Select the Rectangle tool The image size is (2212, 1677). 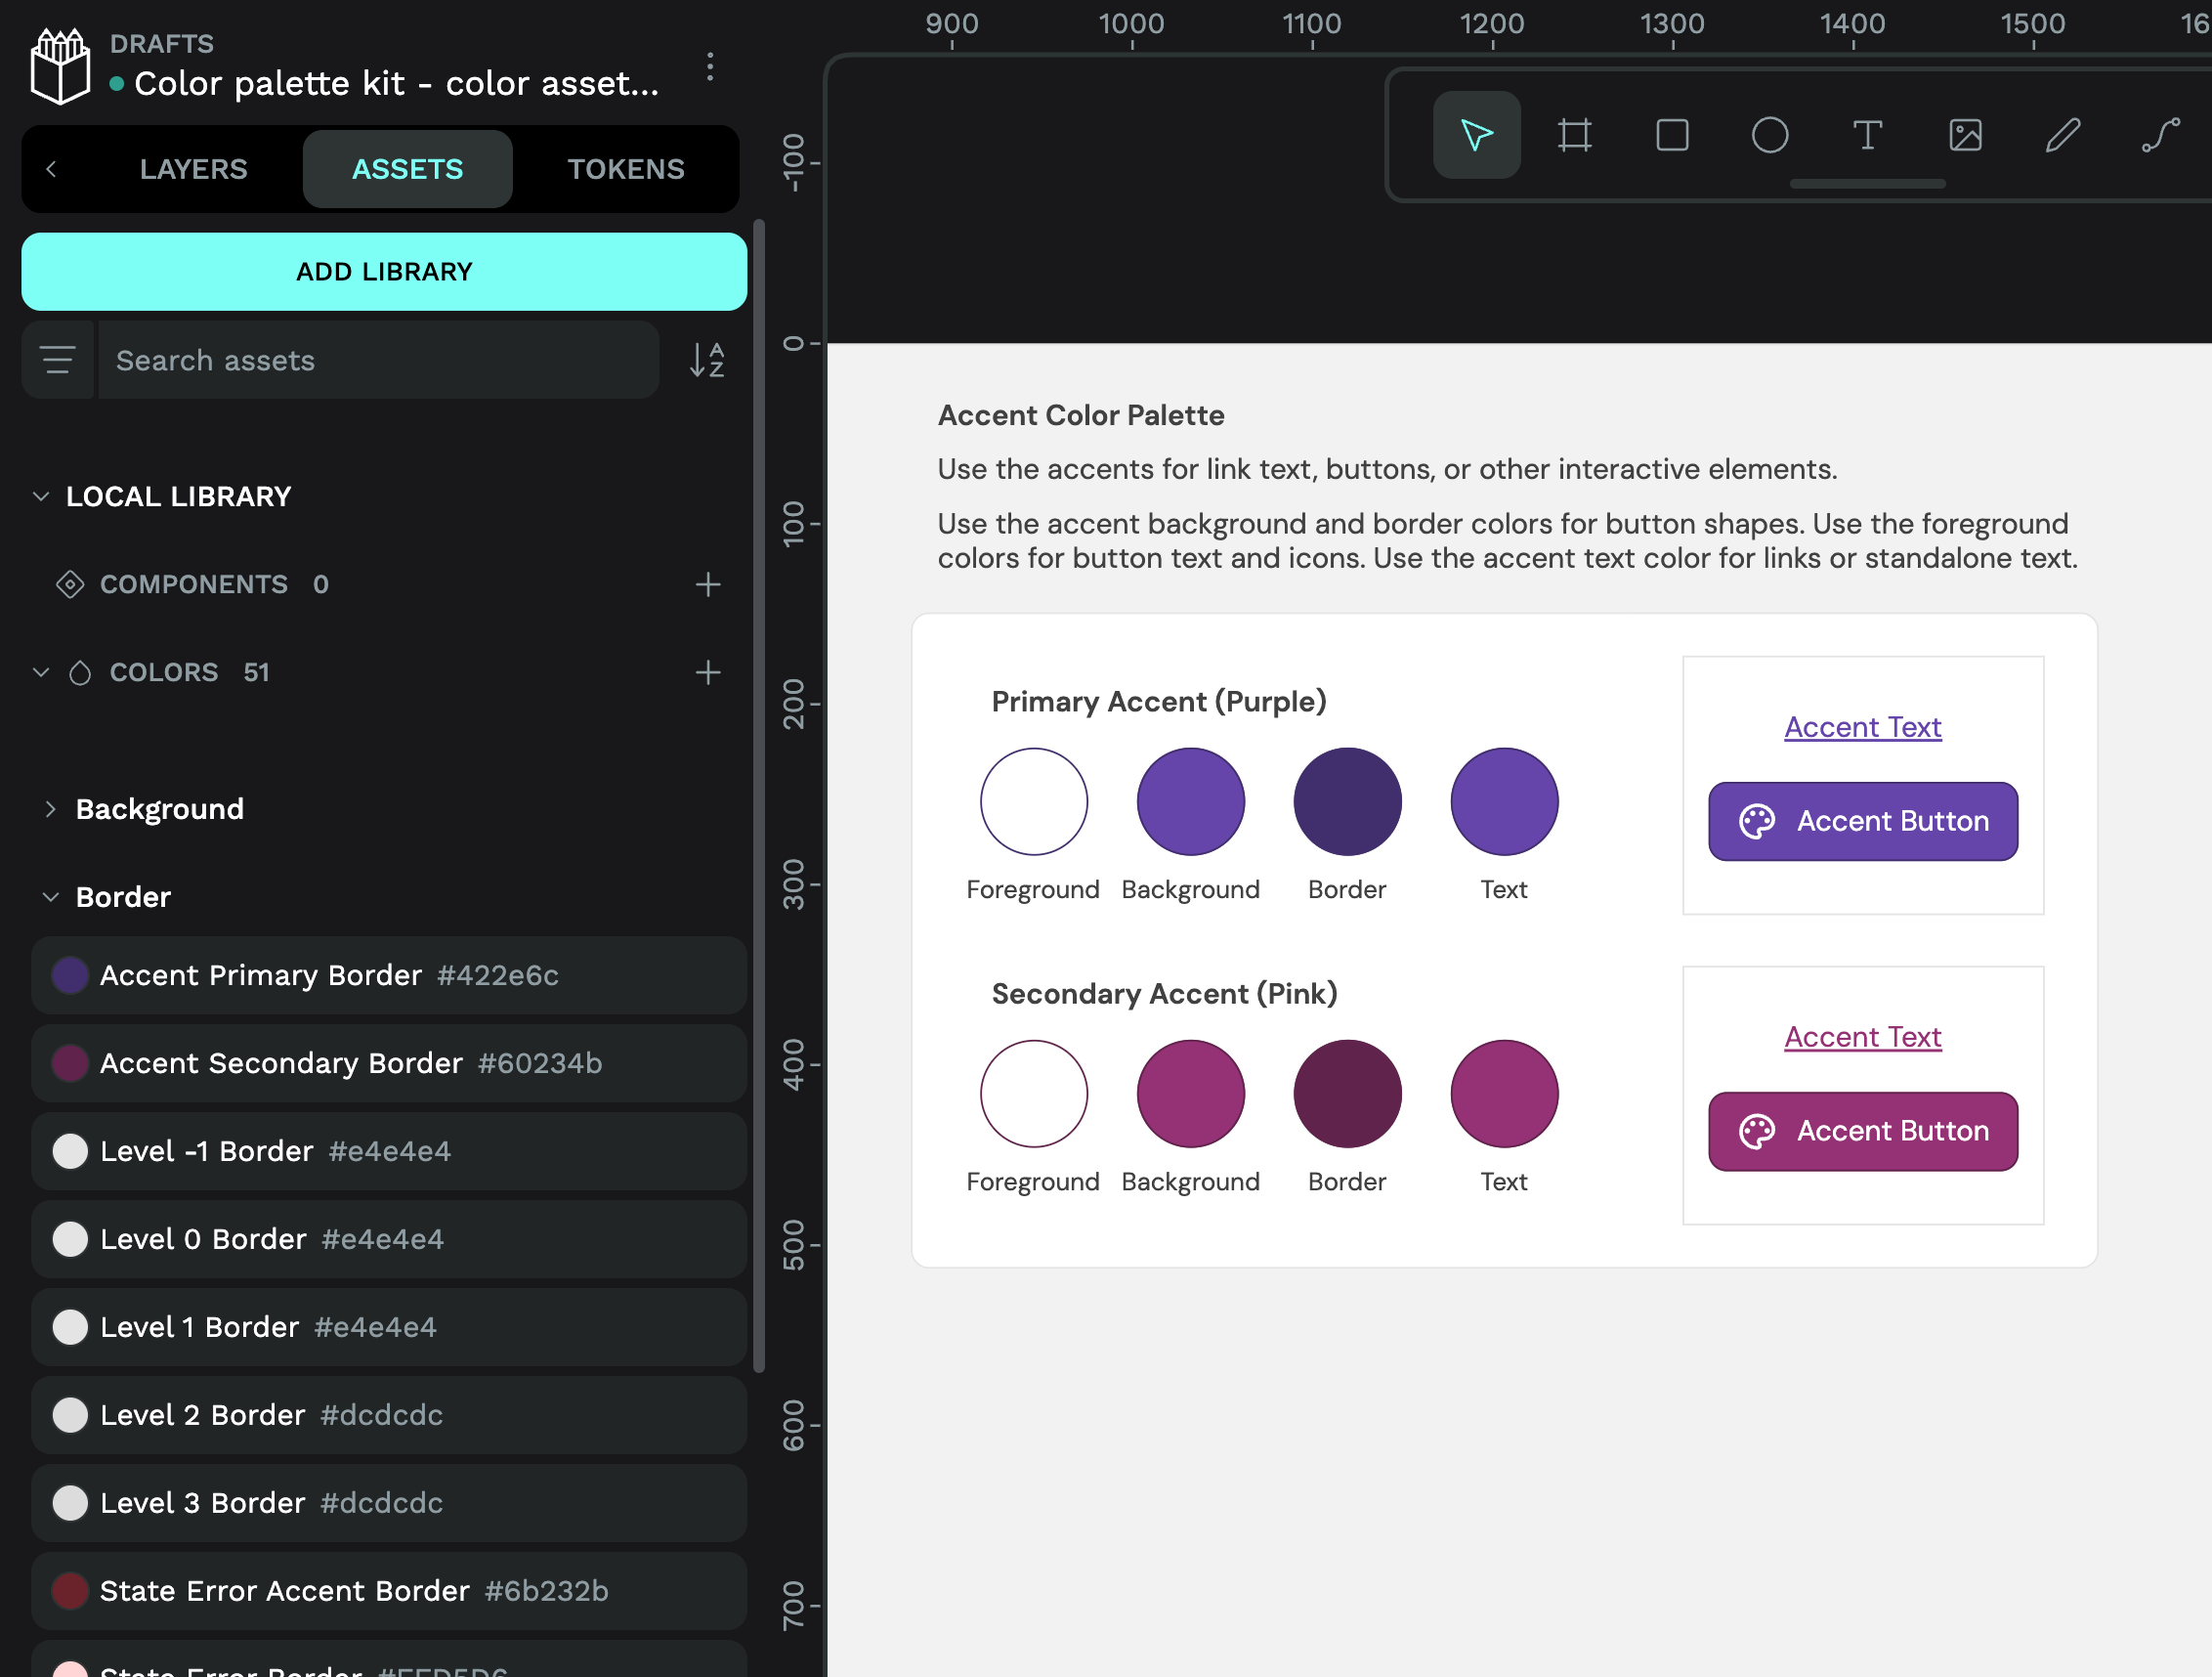click(1672, 135)
